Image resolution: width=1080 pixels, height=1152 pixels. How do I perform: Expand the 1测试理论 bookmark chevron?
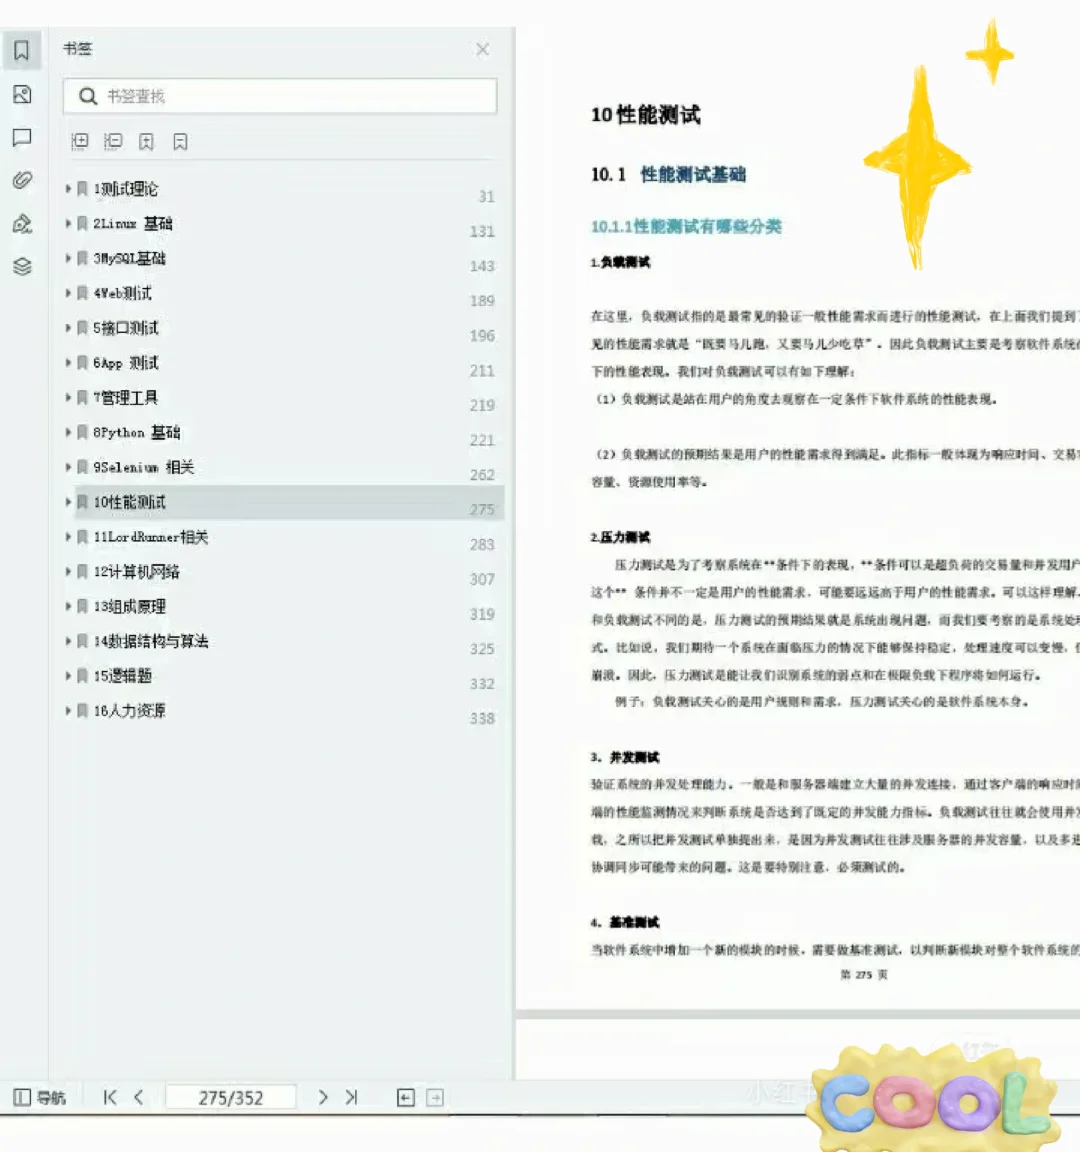coord(67,188)
